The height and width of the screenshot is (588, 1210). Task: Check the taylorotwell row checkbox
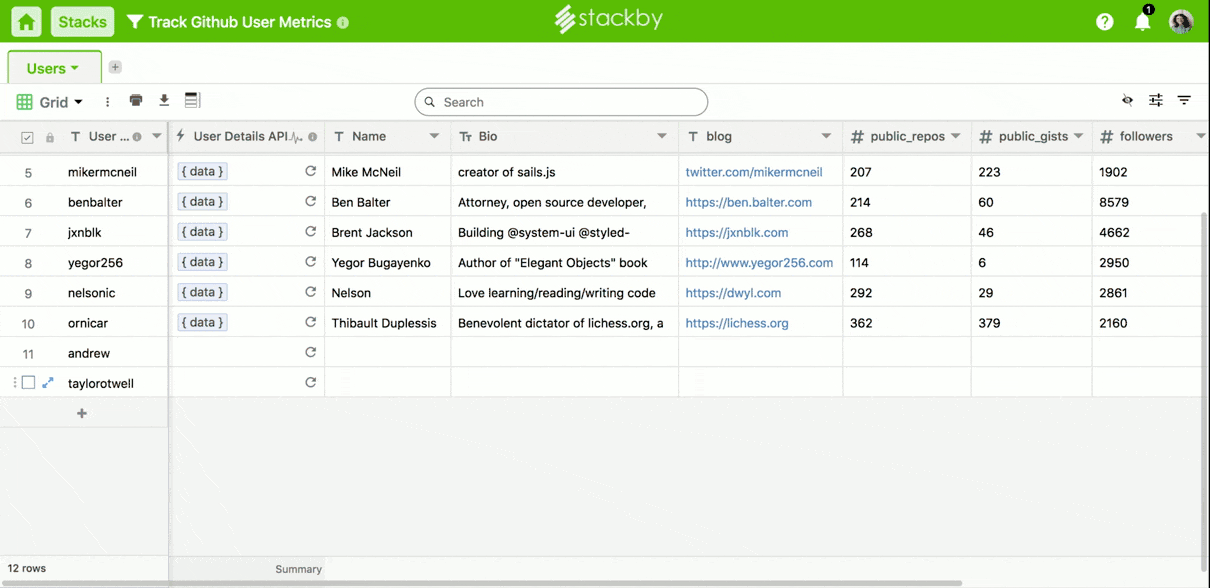click(x=28, y=383)
